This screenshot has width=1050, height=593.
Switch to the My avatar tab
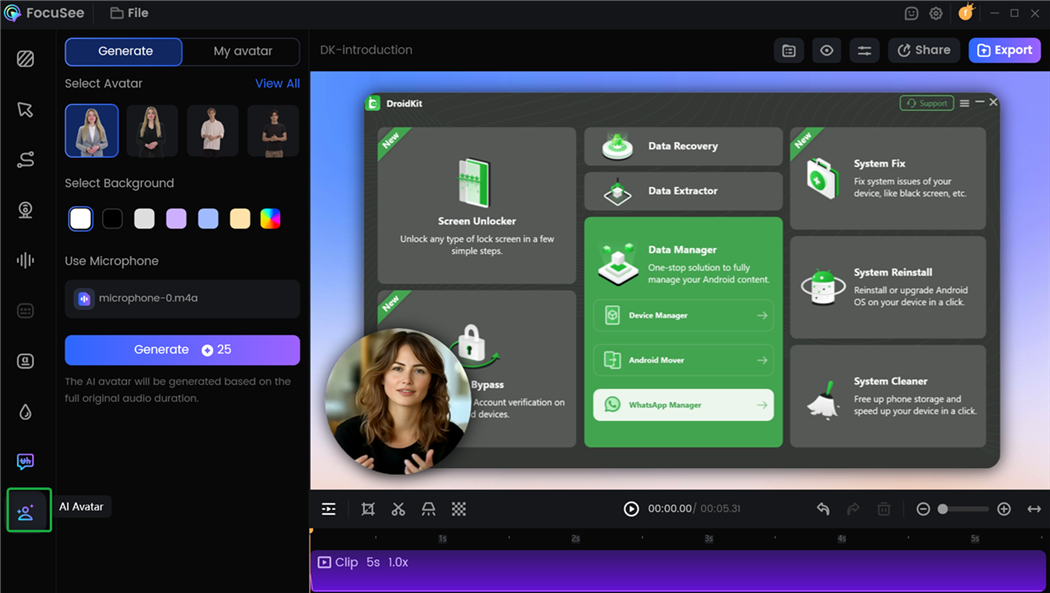coord(241,51)
